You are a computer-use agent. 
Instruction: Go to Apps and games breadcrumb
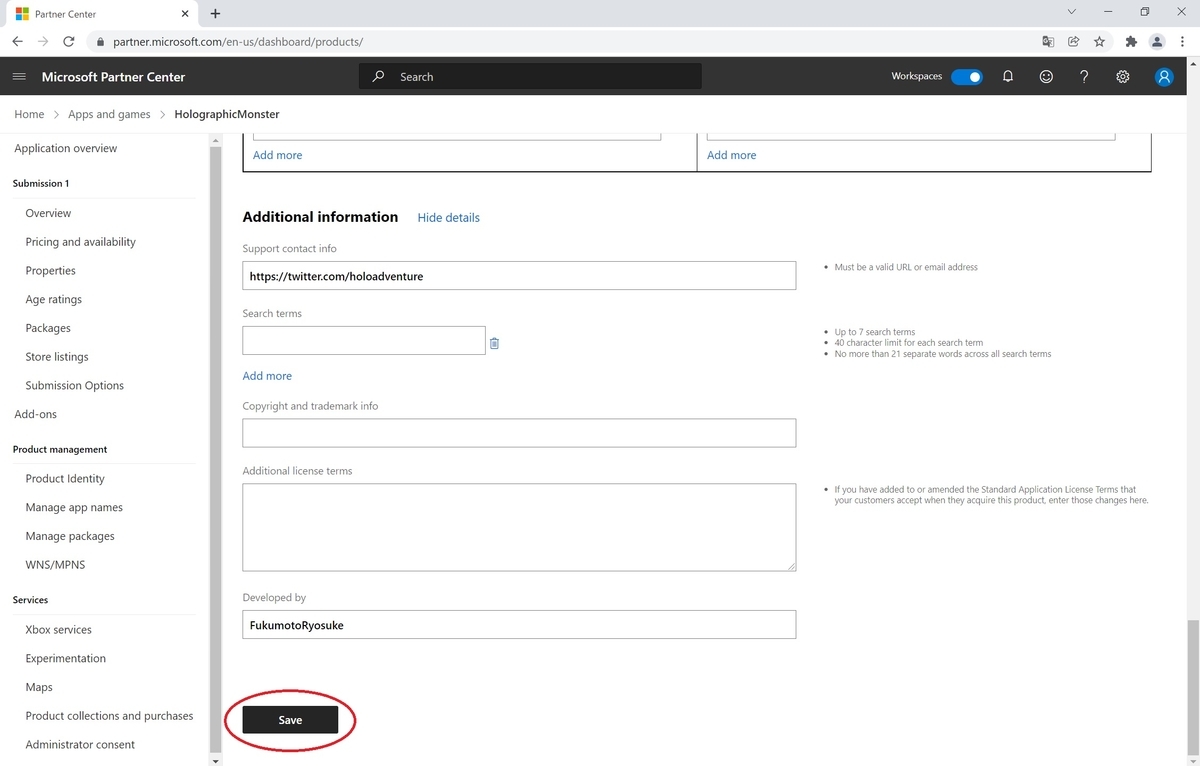tap(109, 114)
